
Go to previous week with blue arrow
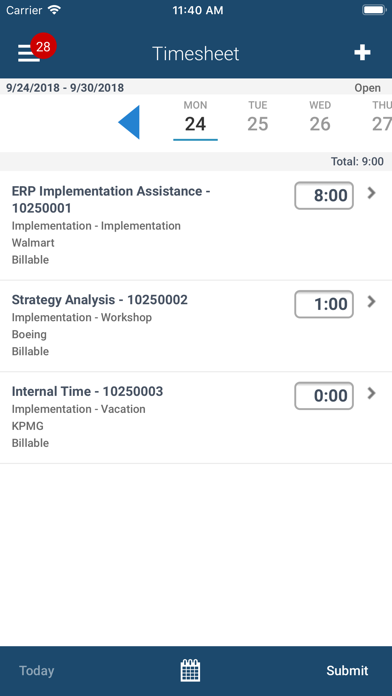pyautogui.click(x=129, y=122)
